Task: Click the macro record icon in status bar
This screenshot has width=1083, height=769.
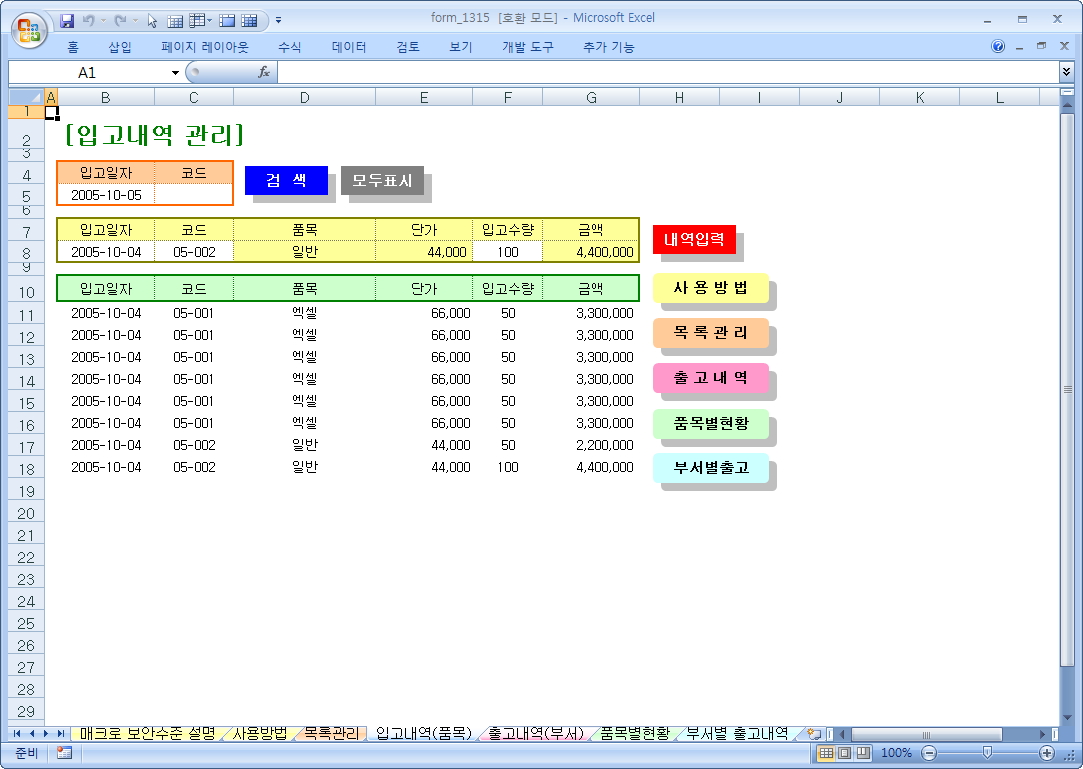Action: [64, 753]
